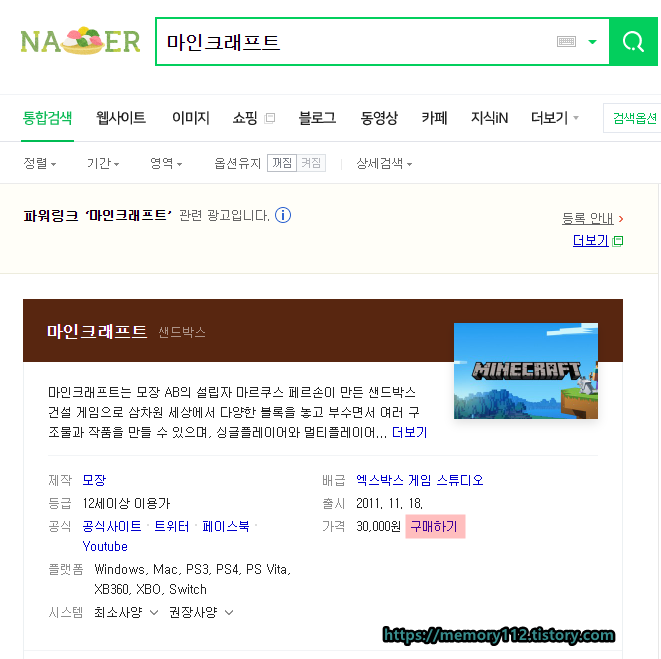The image size is (661, 659).
Task: Open the 기간 period dropdown
Action: coord(103,163)
